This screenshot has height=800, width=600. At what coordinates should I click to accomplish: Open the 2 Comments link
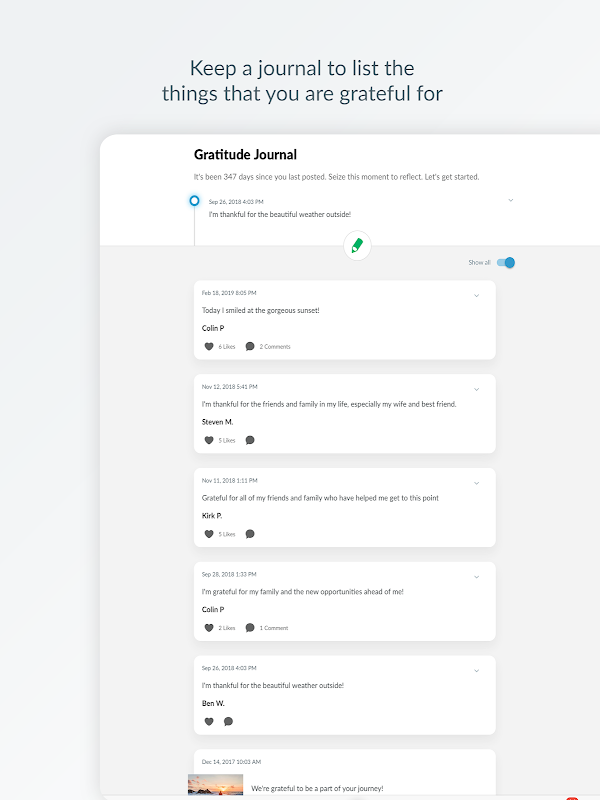(275, 347)
